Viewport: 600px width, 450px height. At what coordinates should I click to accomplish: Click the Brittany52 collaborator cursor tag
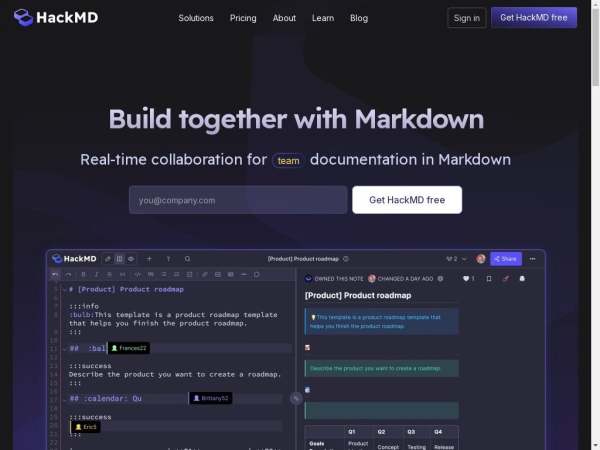click(211, 398)
